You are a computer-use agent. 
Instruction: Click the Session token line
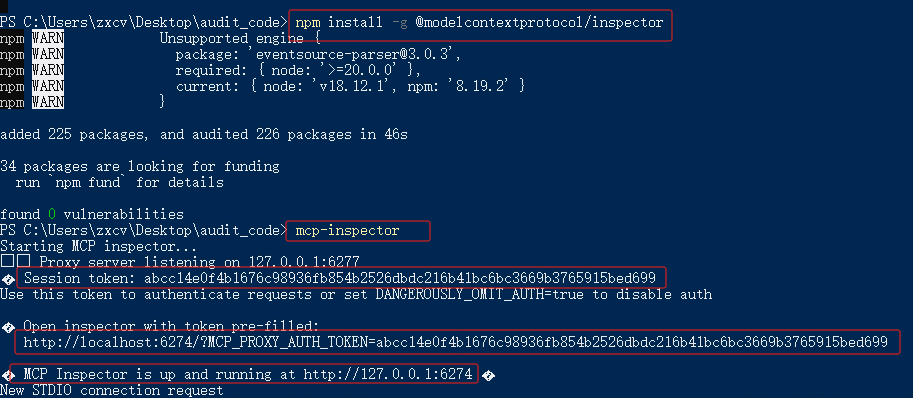pos(340,278)
